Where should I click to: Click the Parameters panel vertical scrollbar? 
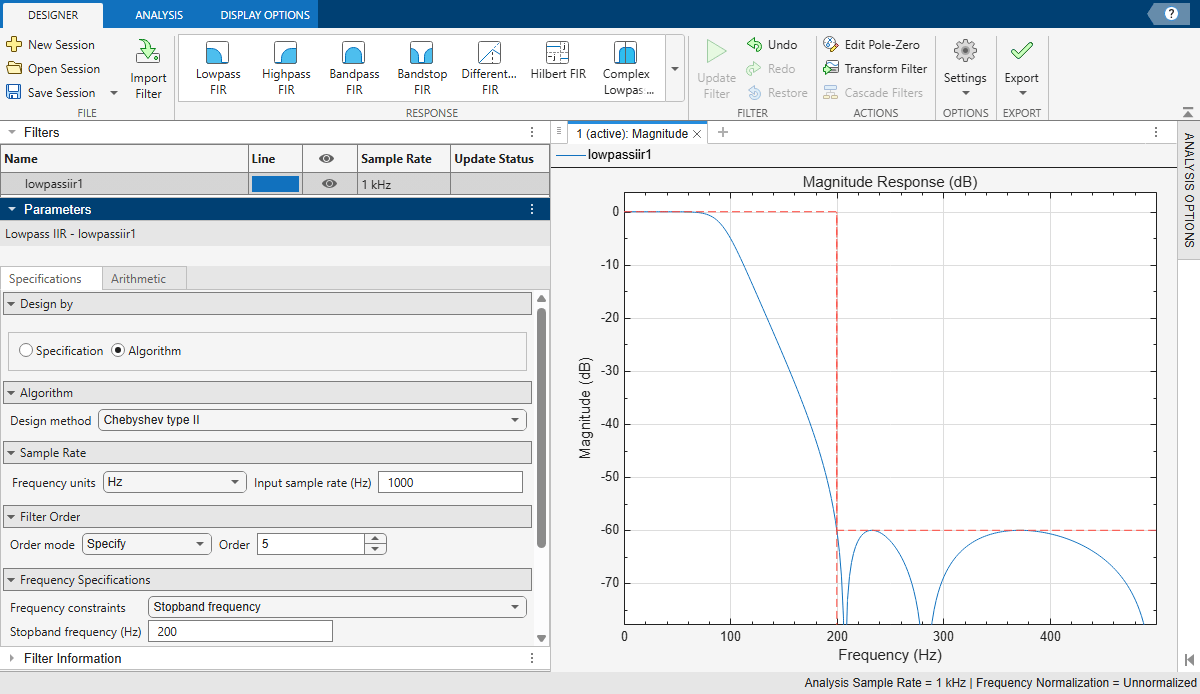pos(541,428)
